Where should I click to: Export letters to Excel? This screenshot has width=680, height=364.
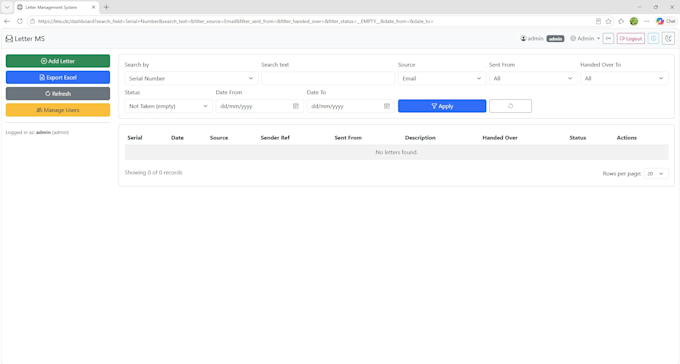58,77
